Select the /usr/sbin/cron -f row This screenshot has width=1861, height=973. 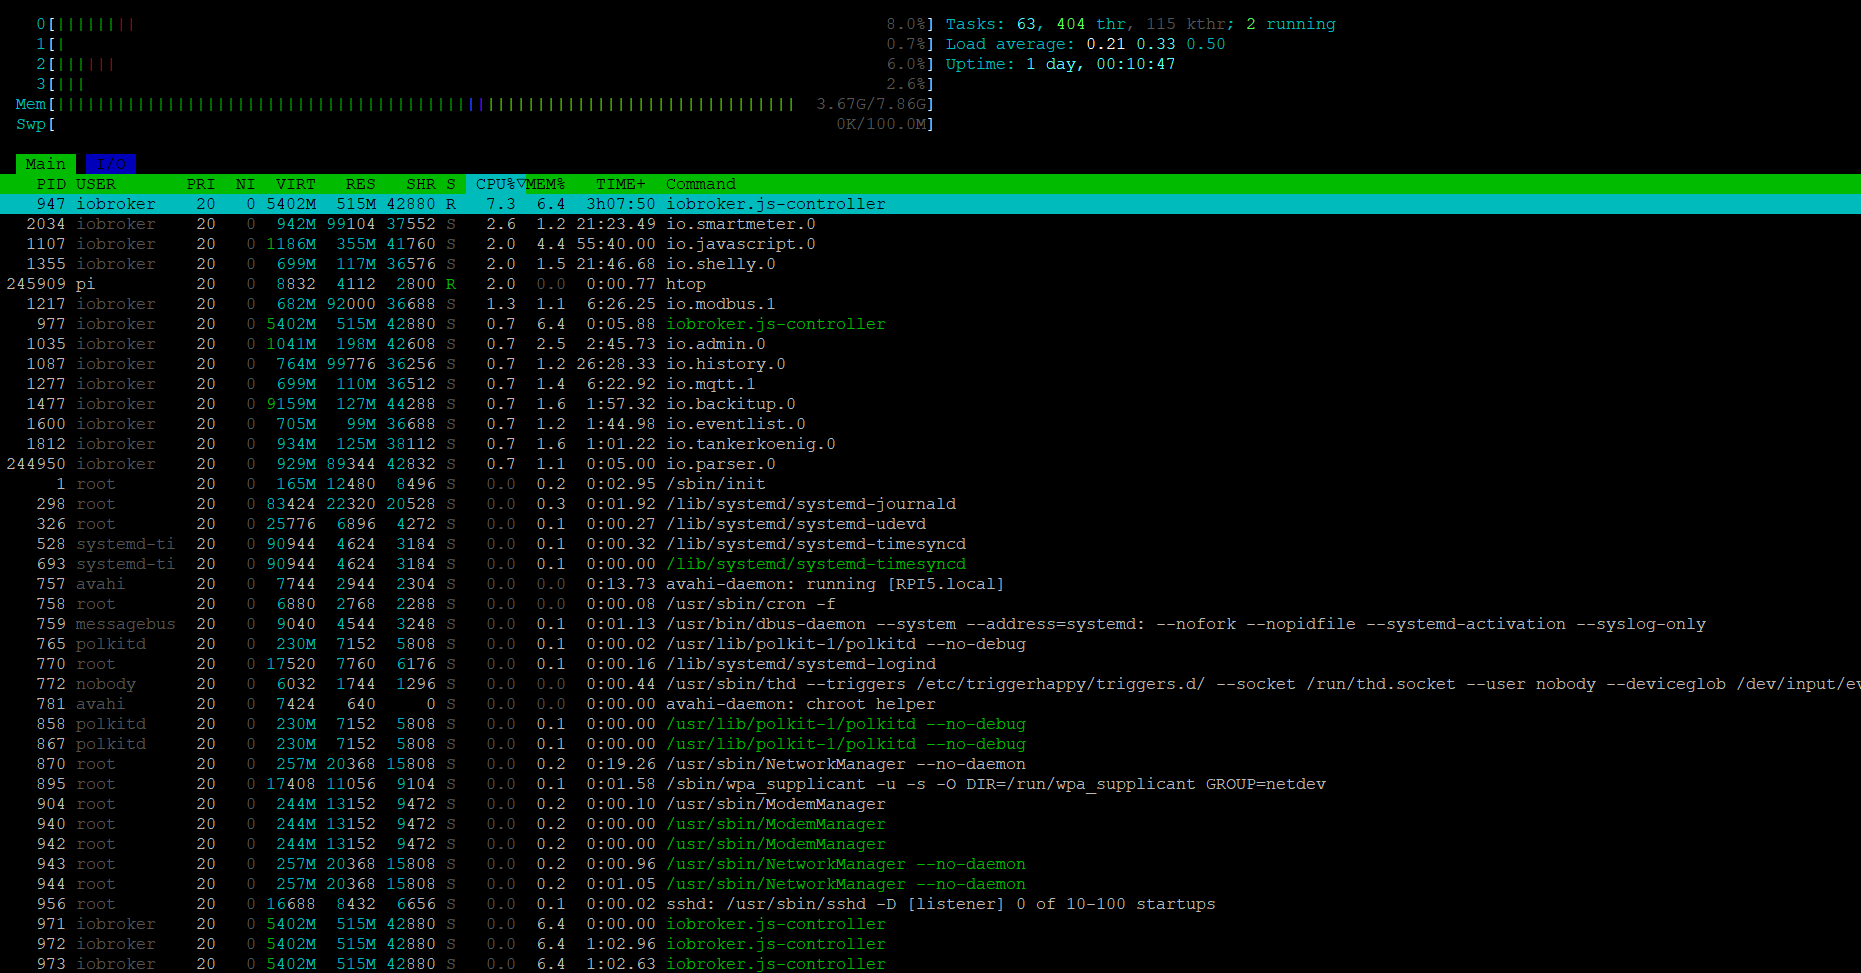point(930,604)
